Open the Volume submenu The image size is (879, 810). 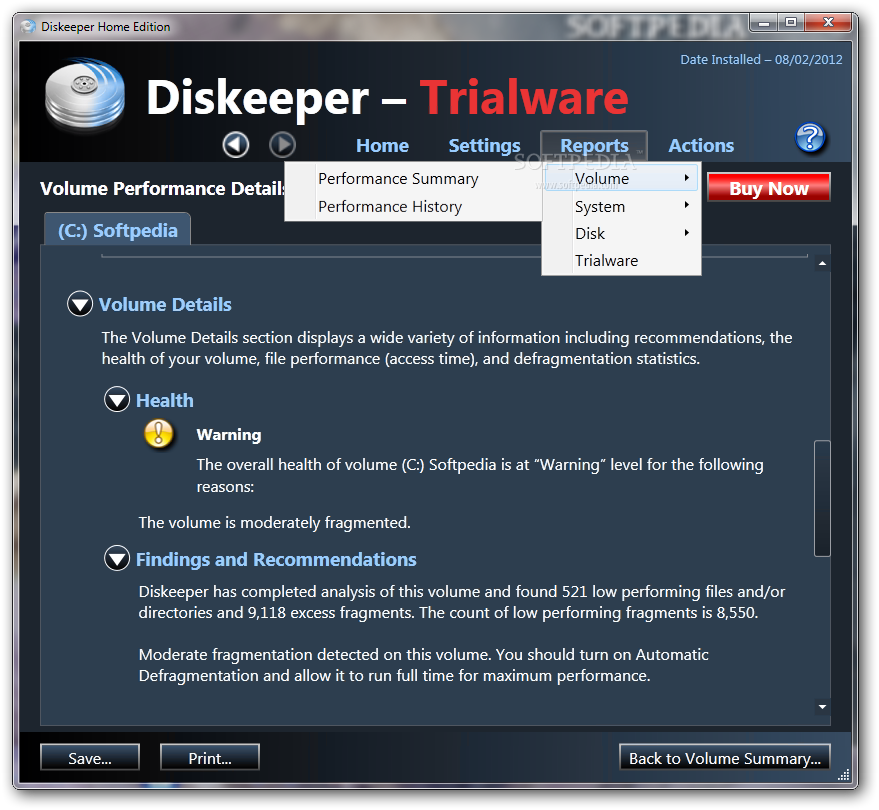[x=621, y=178]
